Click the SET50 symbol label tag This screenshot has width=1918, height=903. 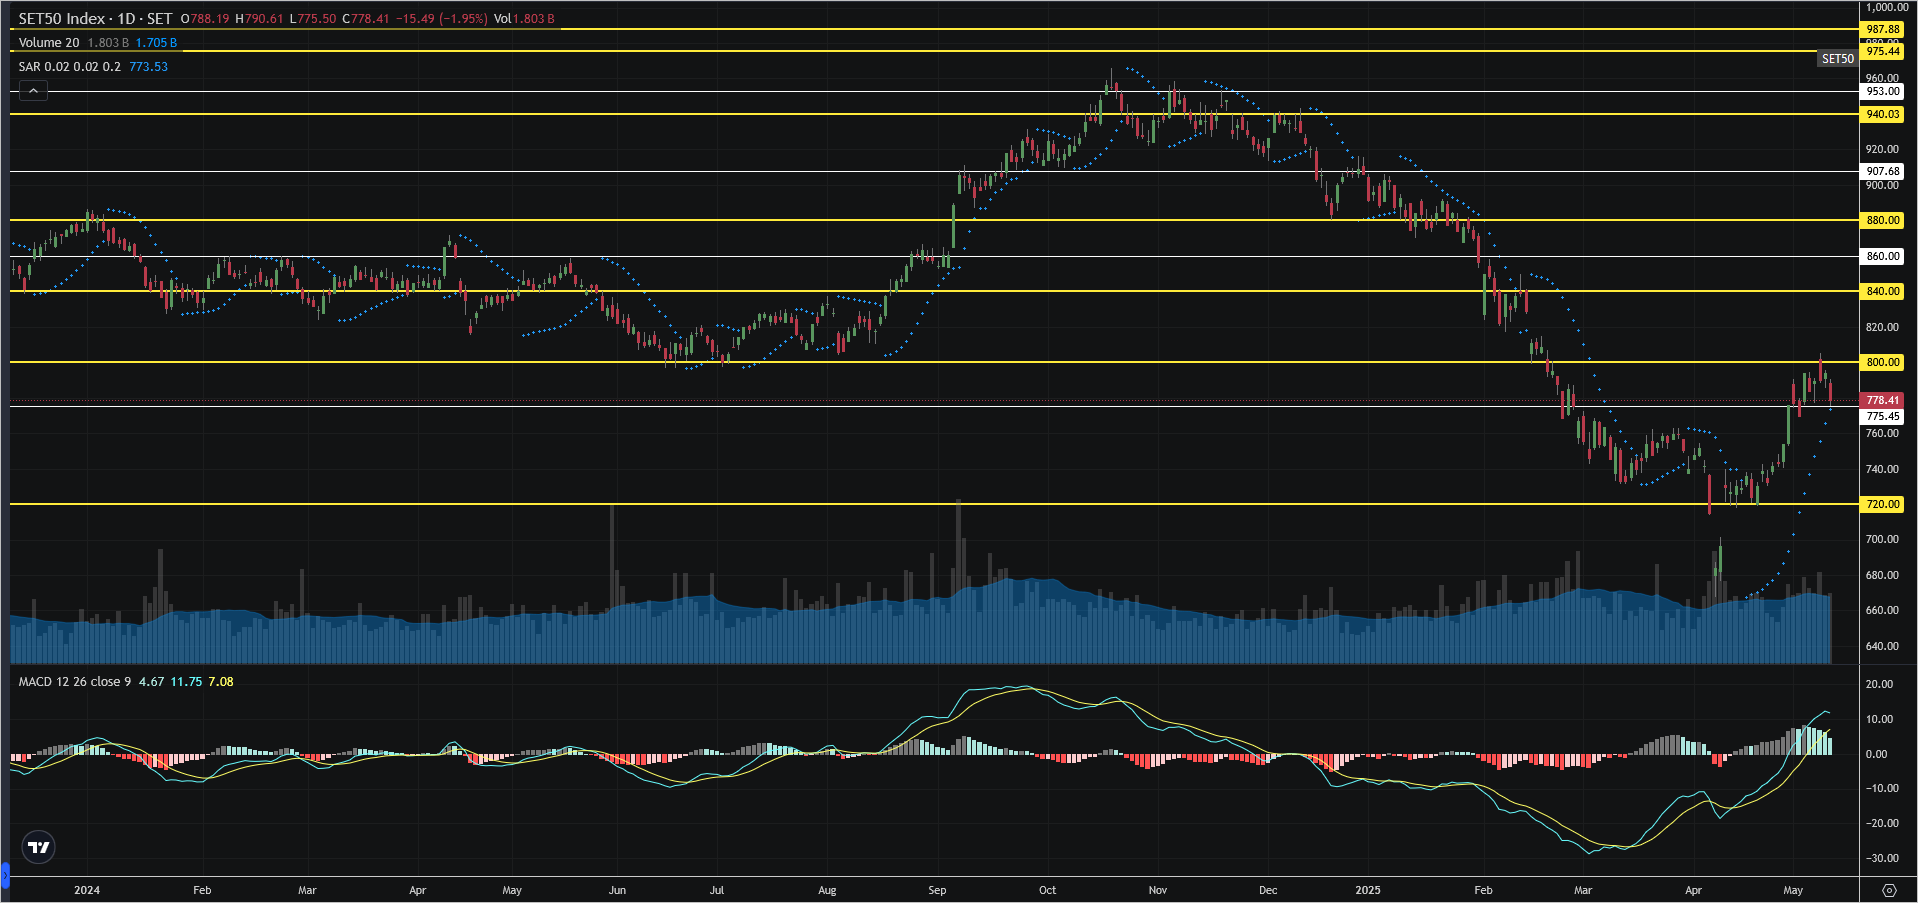point(1837,59)
